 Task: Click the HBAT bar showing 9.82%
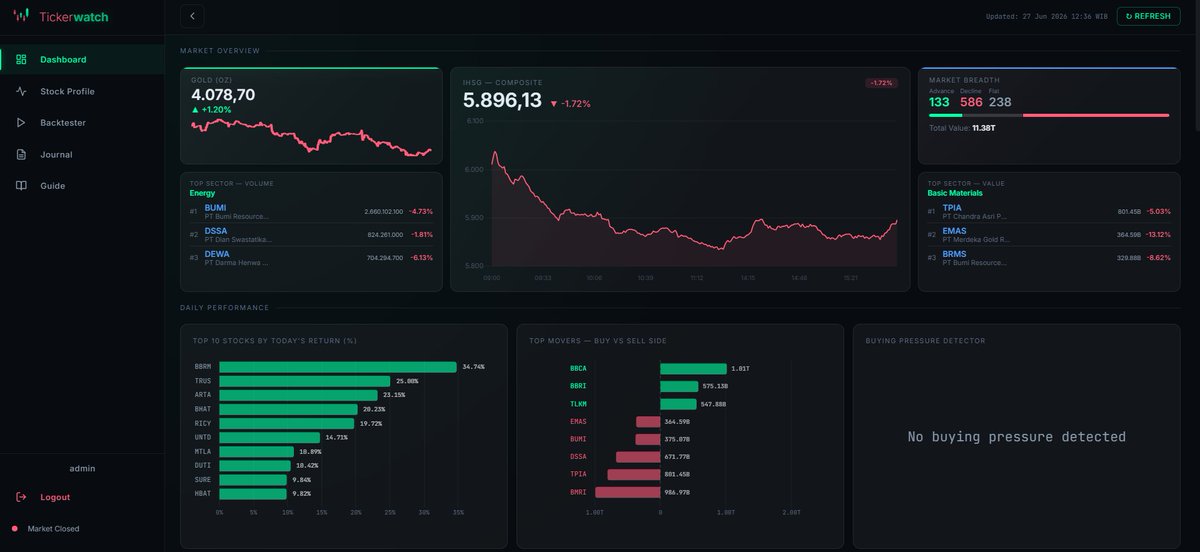click(253, 493)
